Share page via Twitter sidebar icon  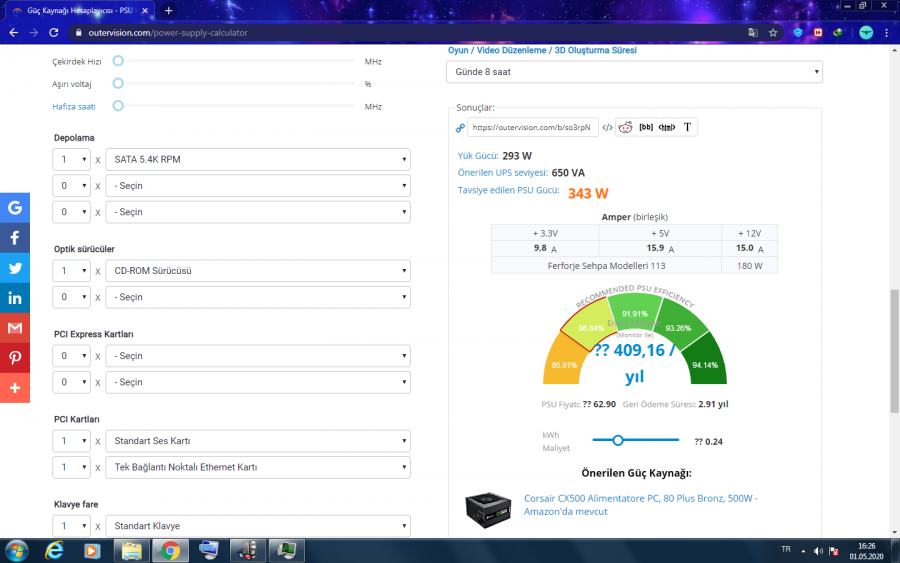click(x=15, y=268)
